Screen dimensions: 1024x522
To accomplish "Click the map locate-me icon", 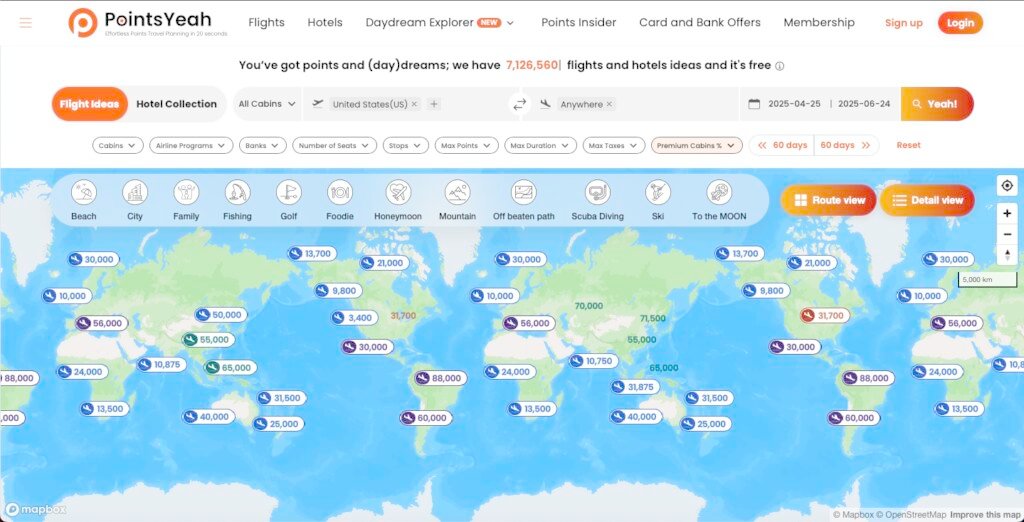I will (x=1006, y=186).
